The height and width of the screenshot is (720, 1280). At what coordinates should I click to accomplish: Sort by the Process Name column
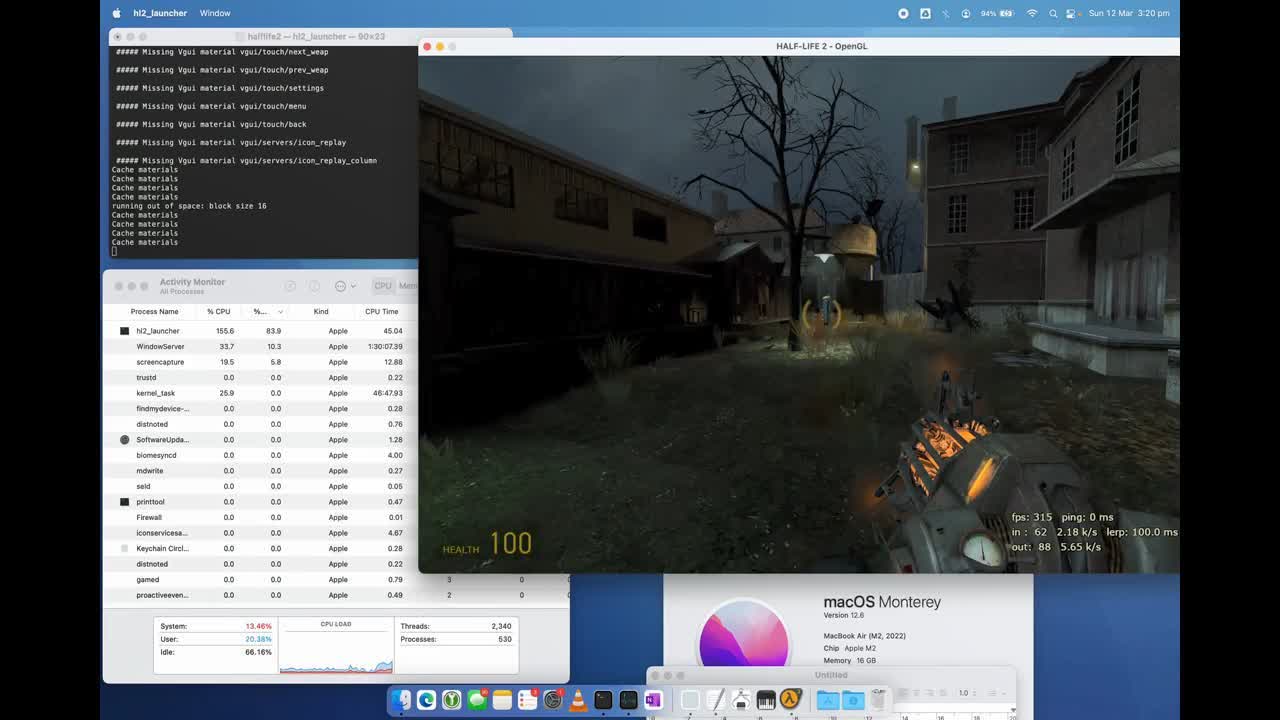[x=155, y=312]
